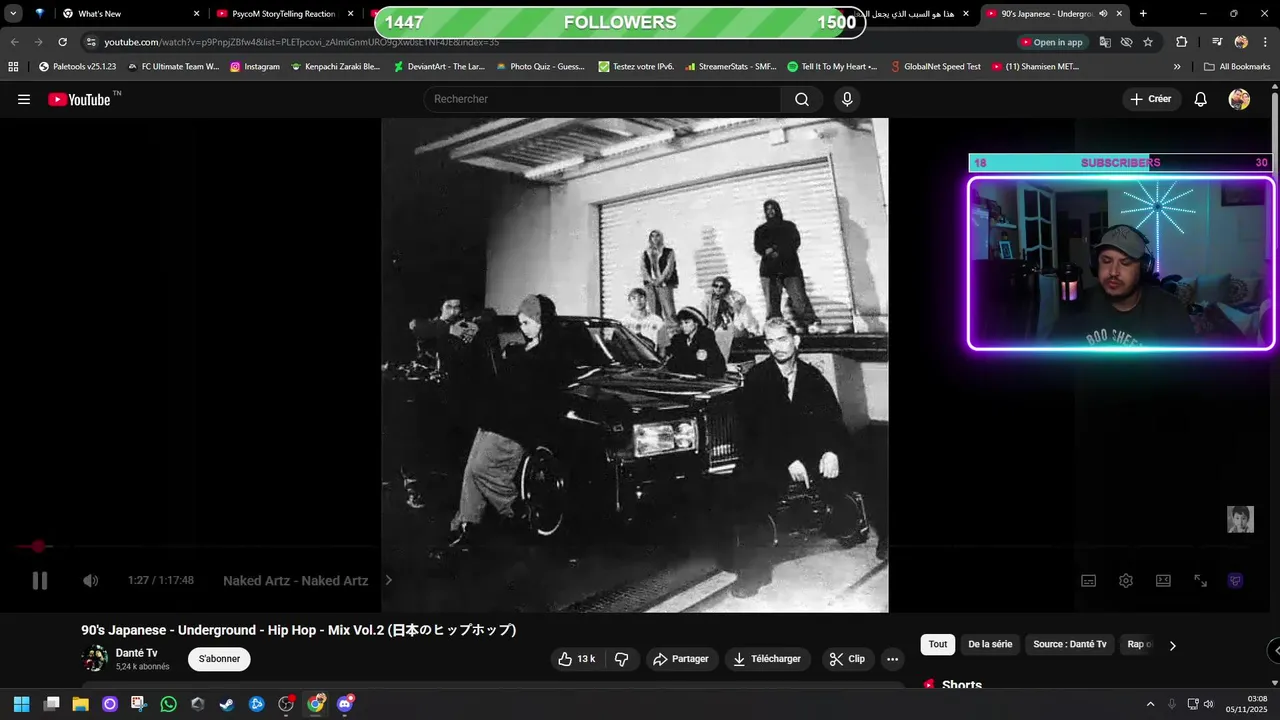Open more actions ellipsis under video
Image resolution: width=1280 pixels, height=720 pixels.
coord(893,659)
